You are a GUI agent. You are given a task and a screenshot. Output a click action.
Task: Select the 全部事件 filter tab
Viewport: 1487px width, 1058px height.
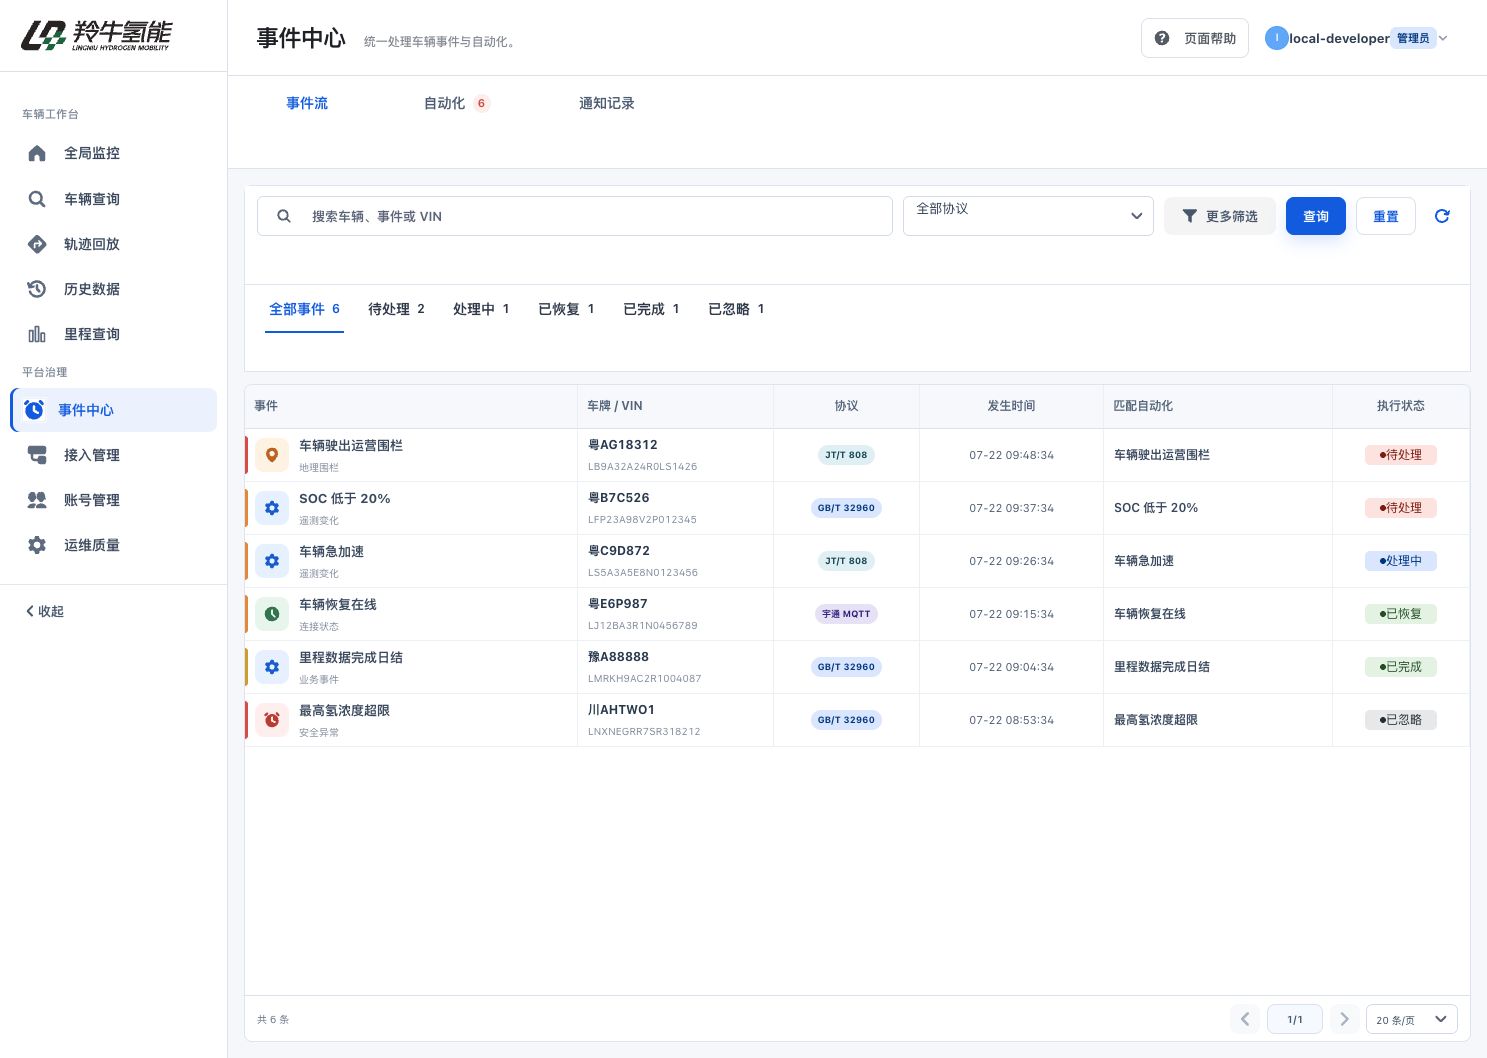(x=304, y=309)
